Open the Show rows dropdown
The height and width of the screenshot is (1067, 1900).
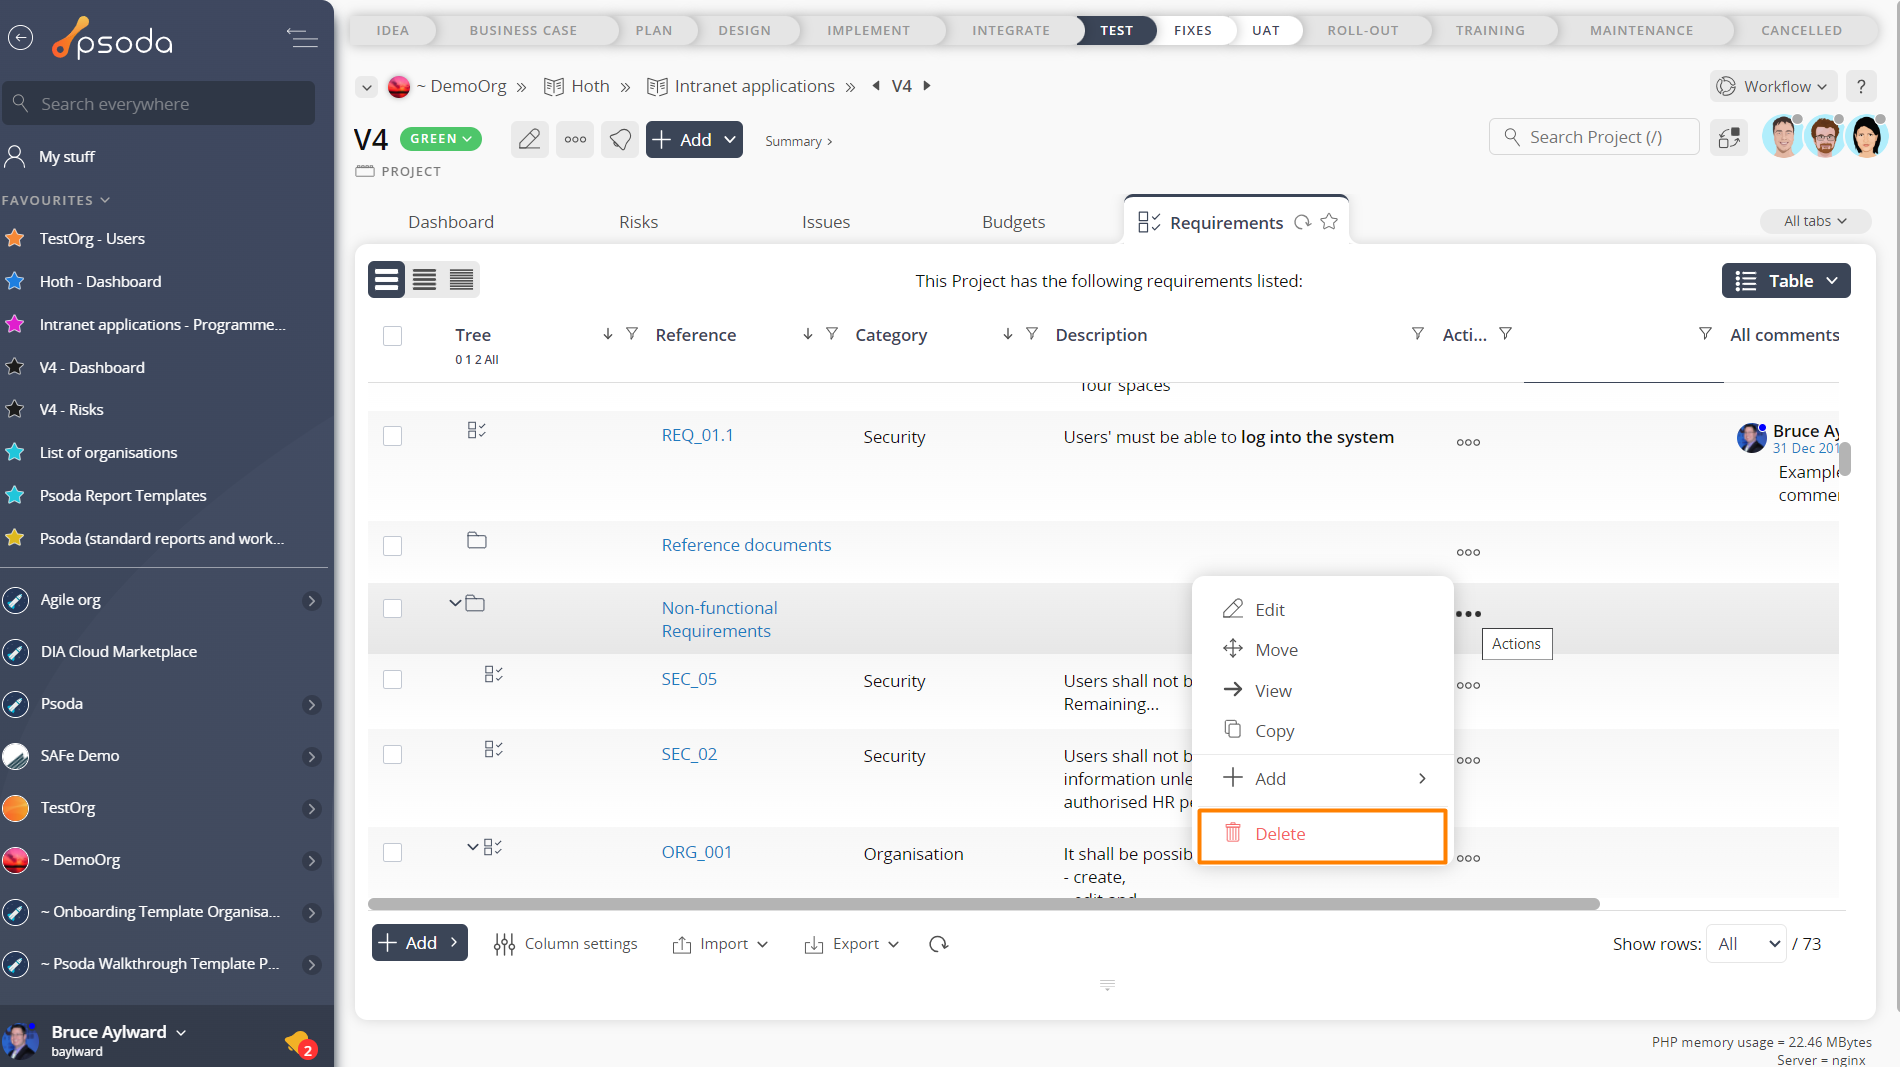1746,944
